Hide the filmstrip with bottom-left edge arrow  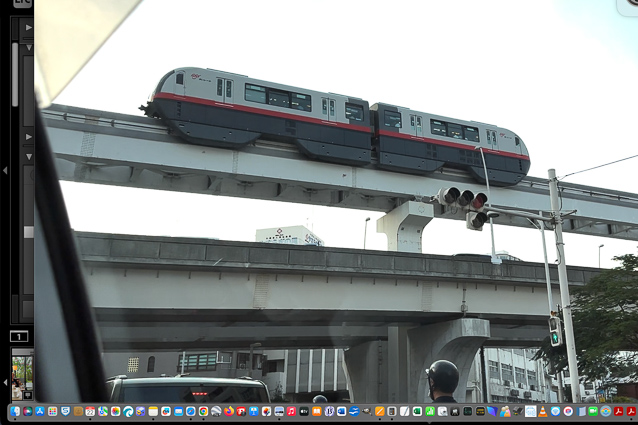5,382
